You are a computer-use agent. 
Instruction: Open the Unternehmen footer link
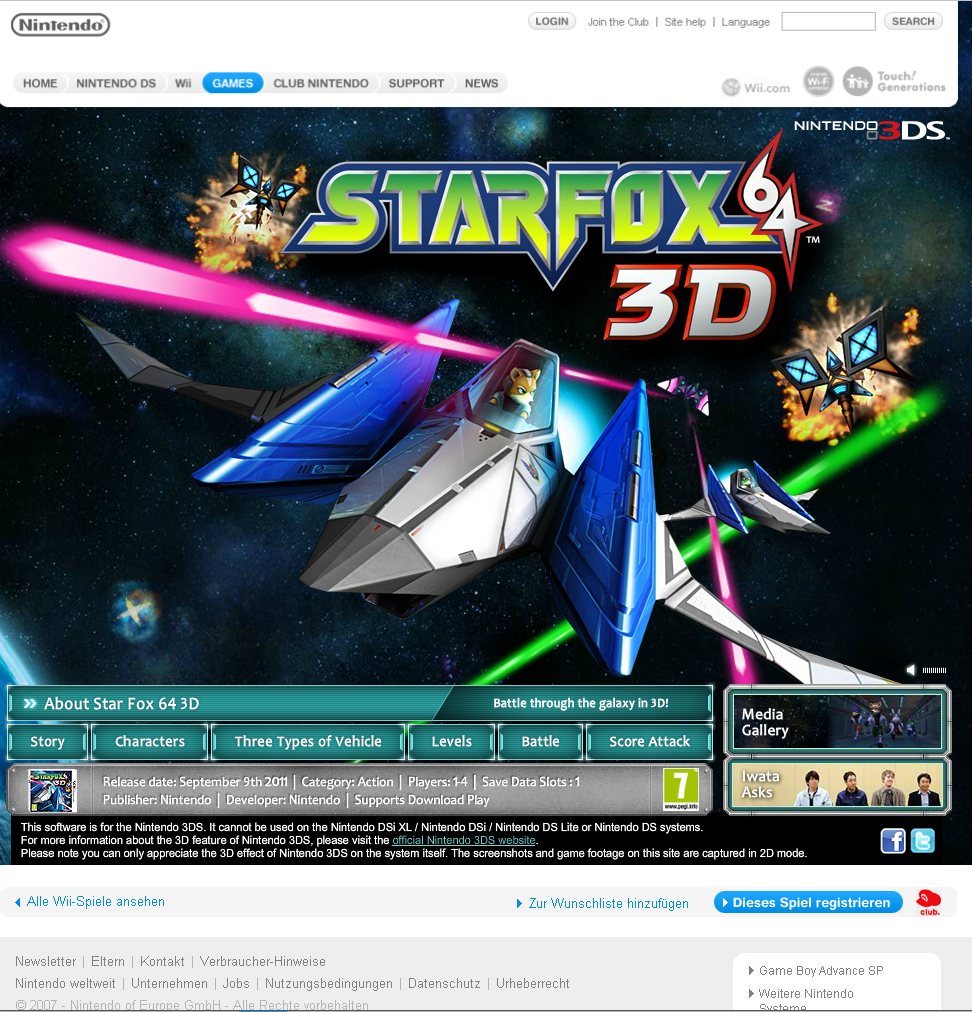pyautogui.click(x=169, y=984)
